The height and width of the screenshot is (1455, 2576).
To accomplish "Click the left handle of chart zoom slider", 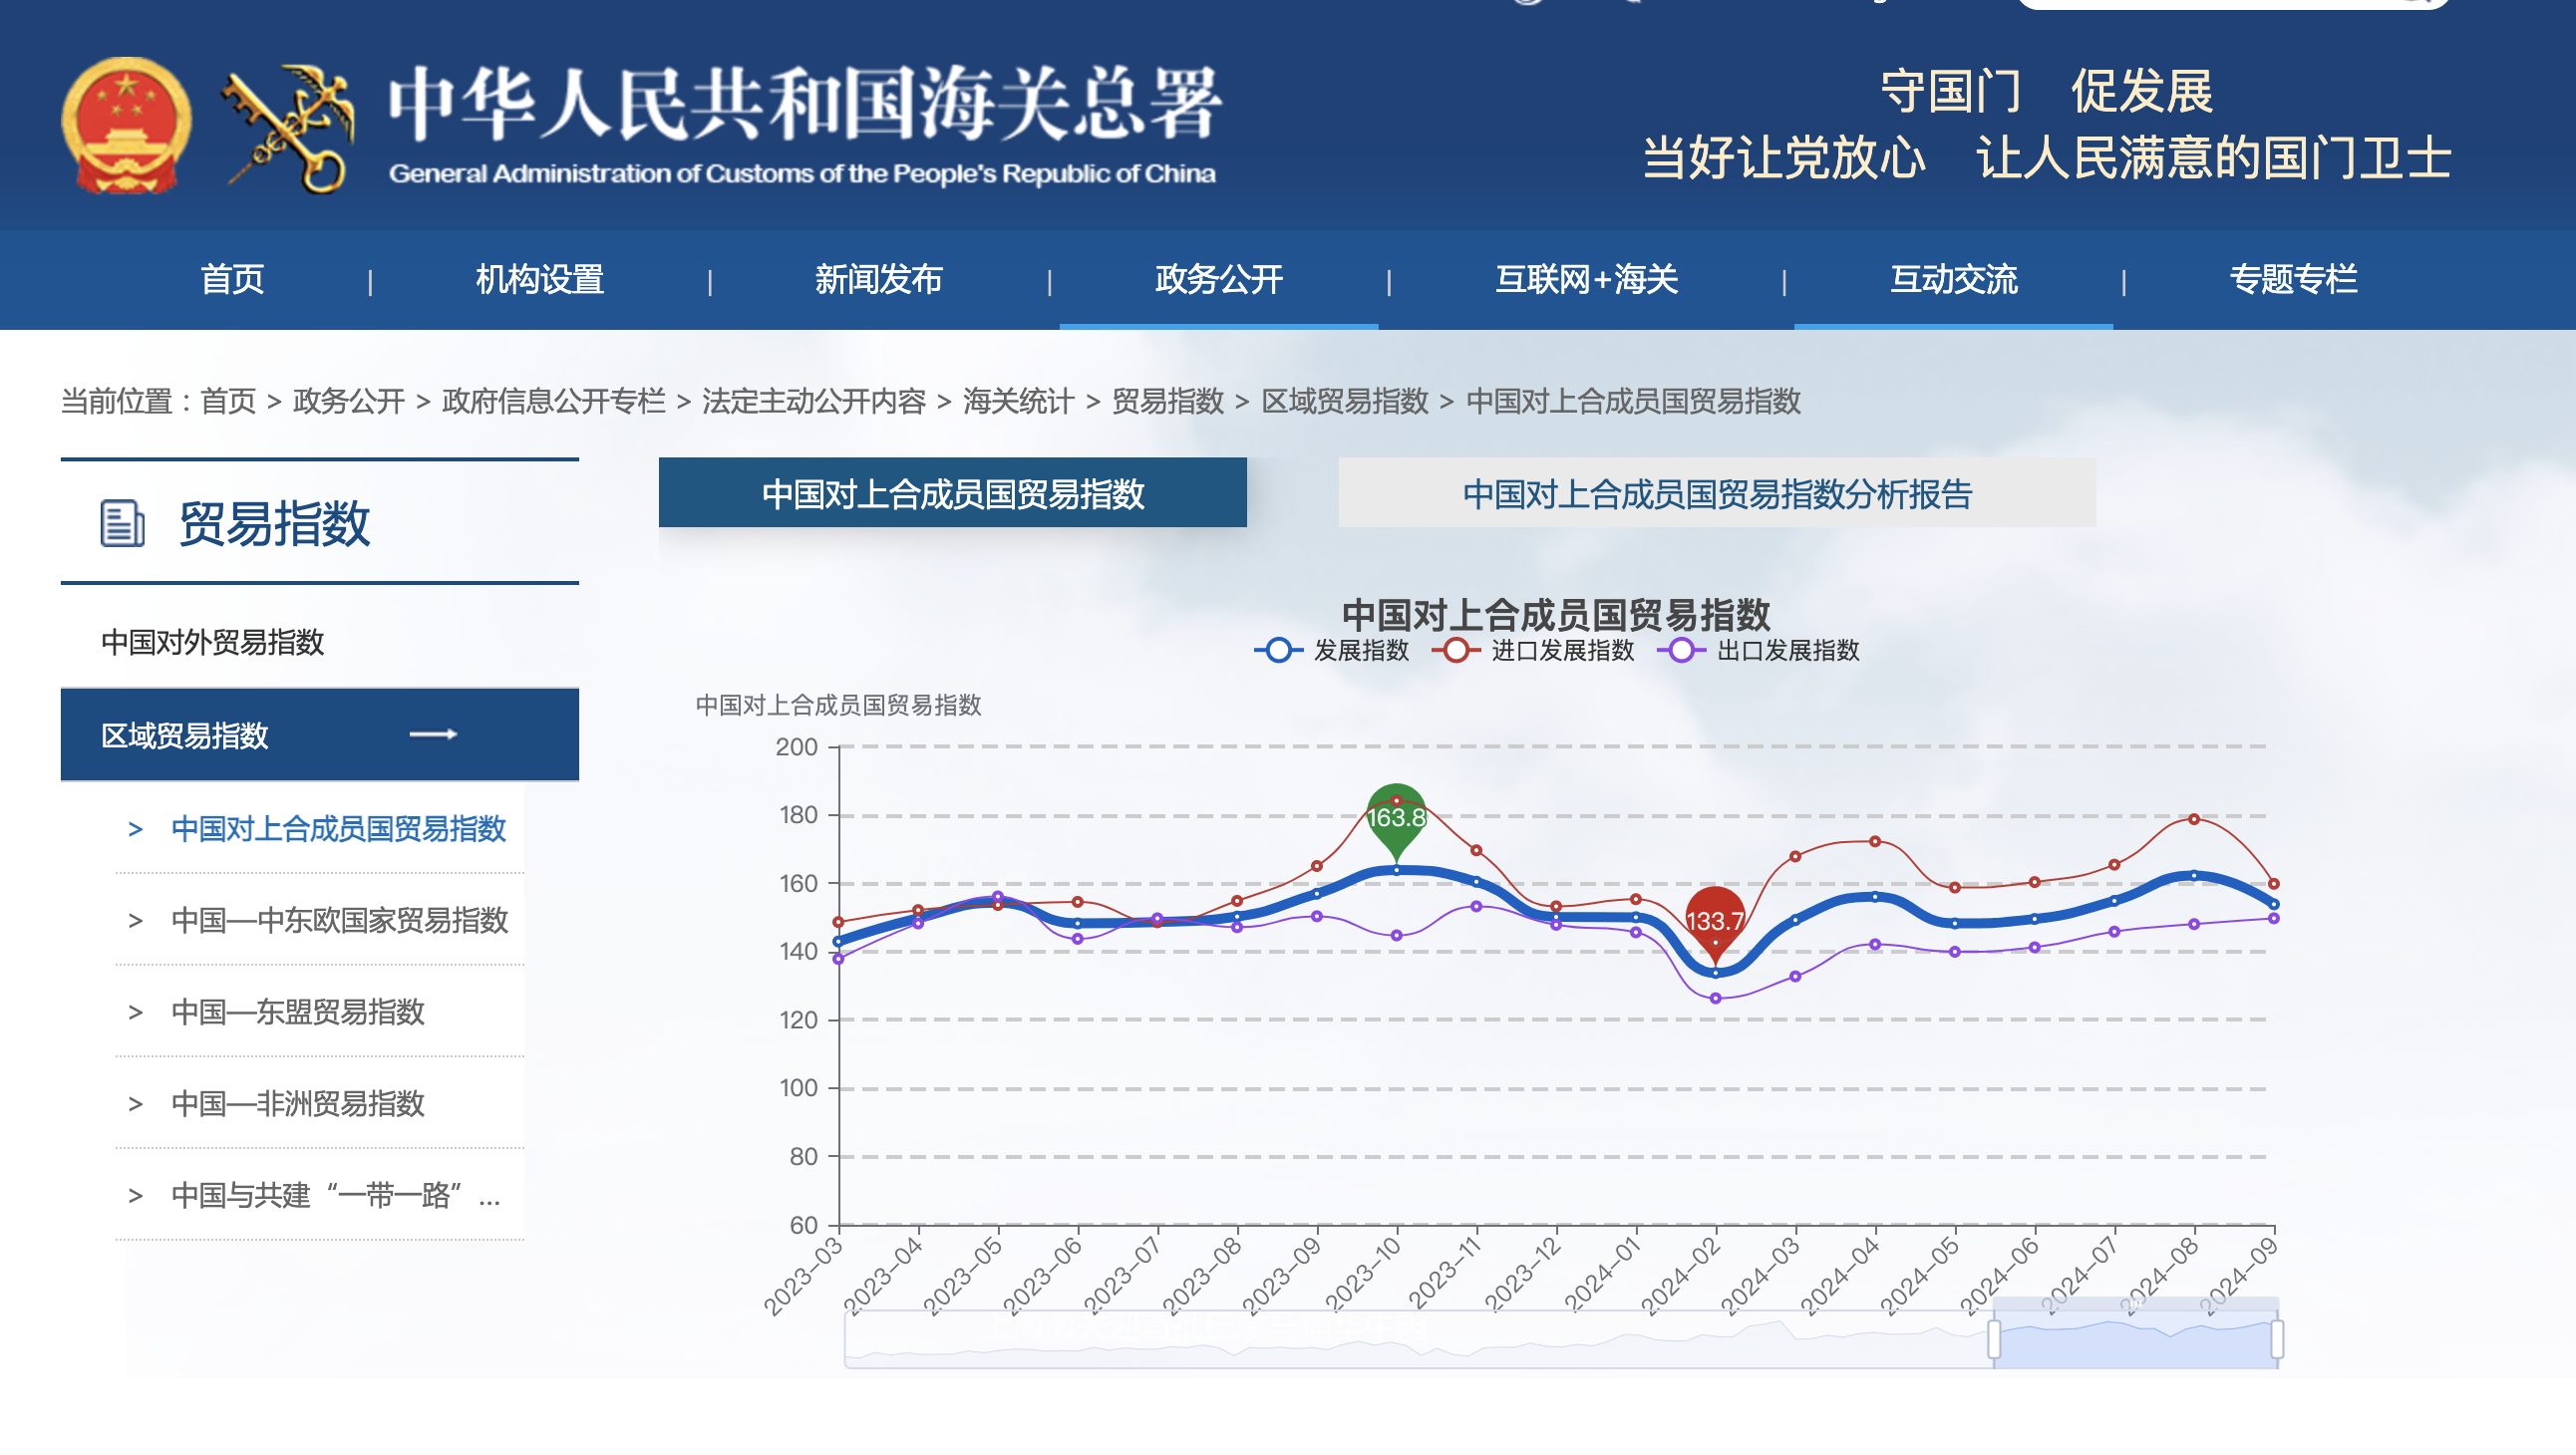I will pyautogui.click(x=1993, y=1339).
